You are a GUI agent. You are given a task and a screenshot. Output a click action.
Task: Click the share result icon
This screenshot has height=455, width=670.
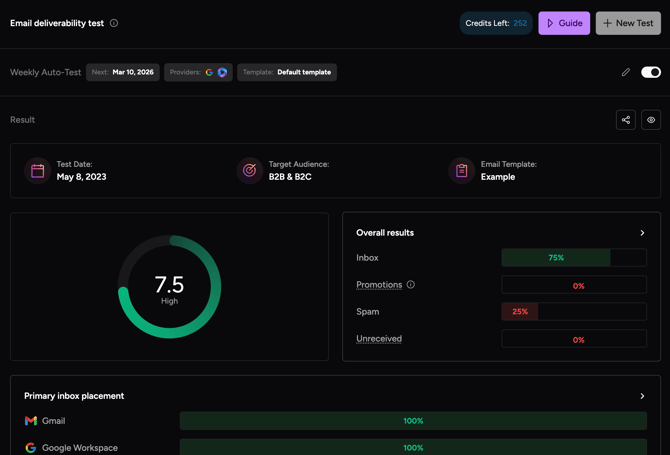click(626, 120)
